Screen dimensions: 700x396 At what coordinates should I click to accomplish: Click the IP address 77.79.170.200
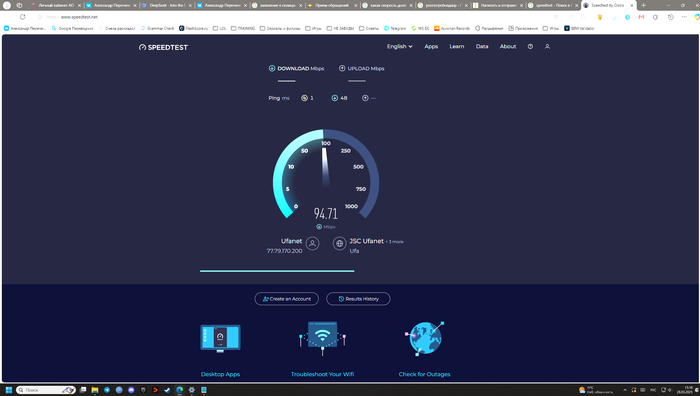[x=284, y=251]
